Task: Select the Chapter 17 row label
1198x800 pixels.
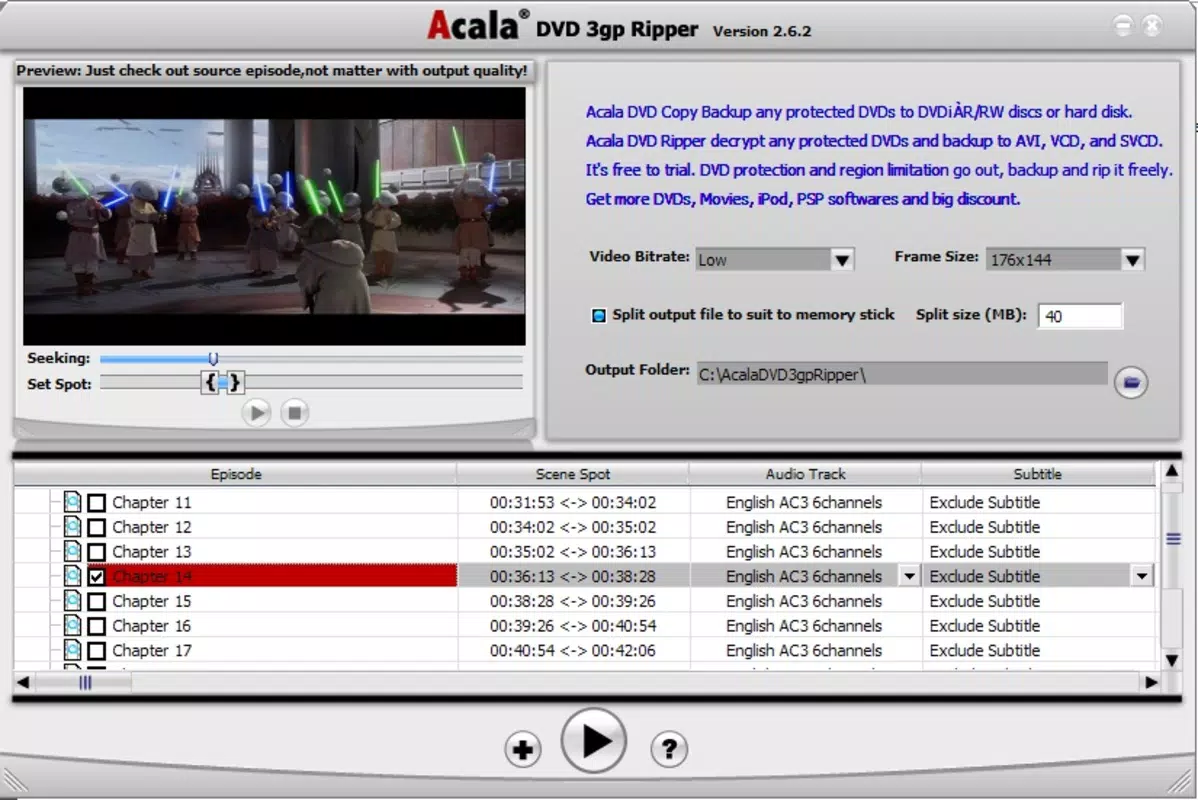Action: (151, 650)
